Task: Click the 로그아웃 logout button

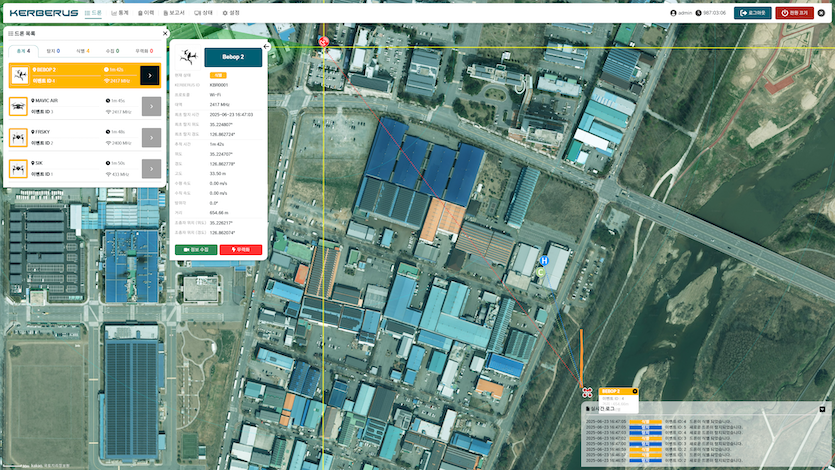Action: point(752,13)
